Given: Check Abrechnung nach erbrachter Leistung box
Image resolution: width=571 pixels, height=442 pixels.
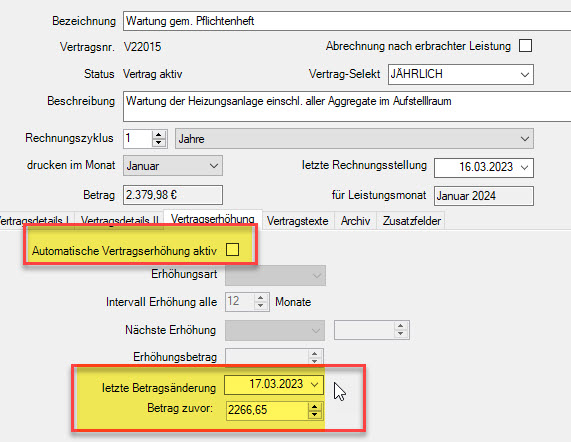Looking at the screenshot, I should pos(525,46).
